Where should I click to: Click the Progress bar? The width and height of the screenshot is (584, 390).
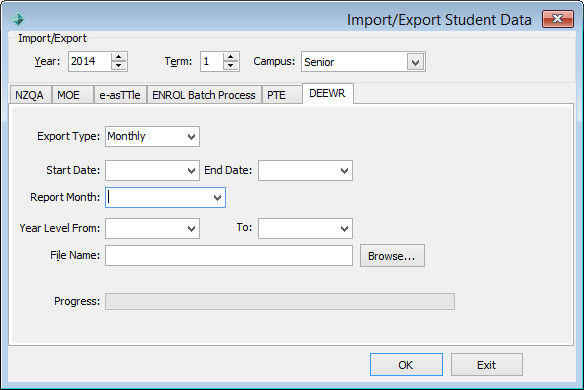[280, 301]
